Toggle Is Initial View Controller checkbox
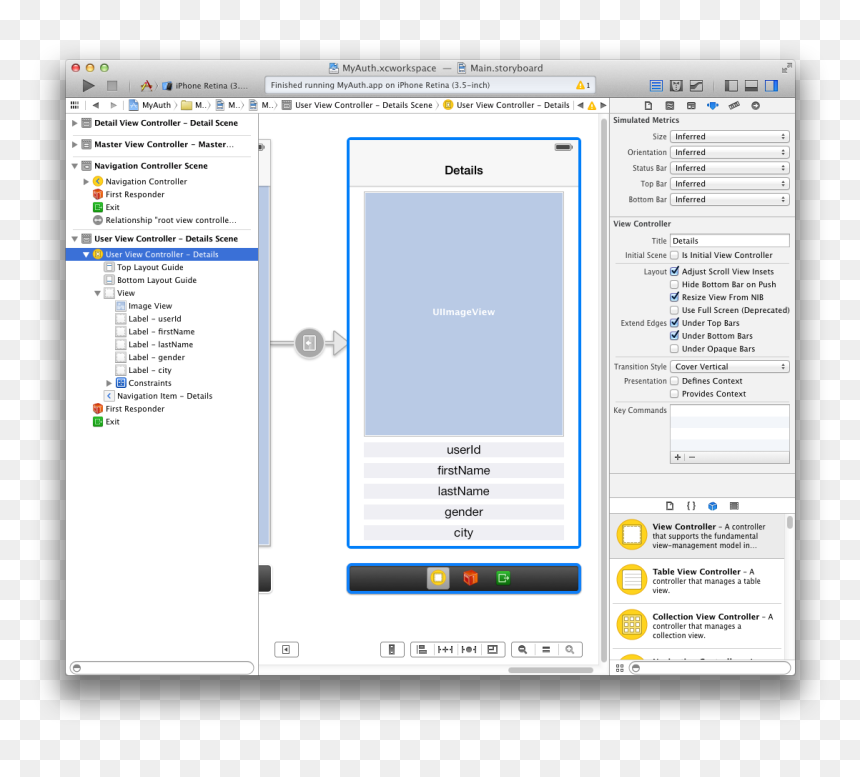Image resolution: width=860 pixels, height=777 pixels. (x=675, y=255)
